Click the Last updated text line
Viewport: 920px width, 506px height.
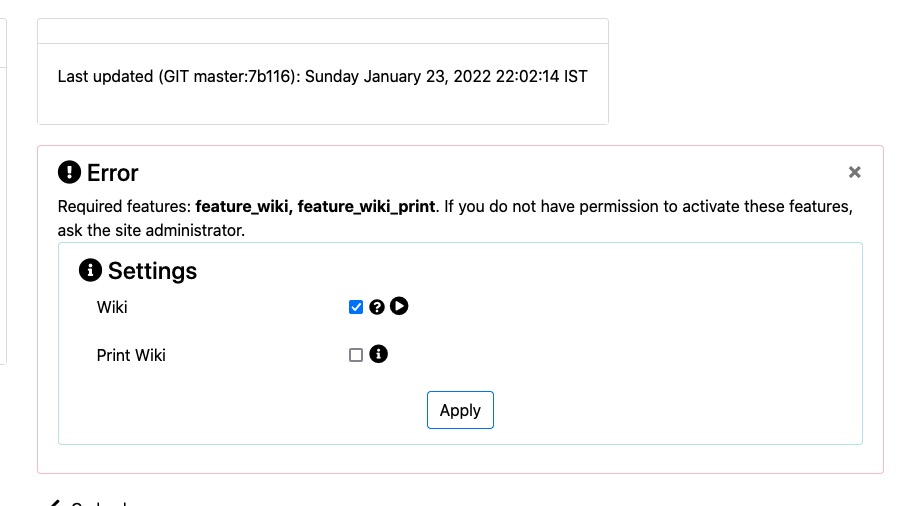pos(323,76)
